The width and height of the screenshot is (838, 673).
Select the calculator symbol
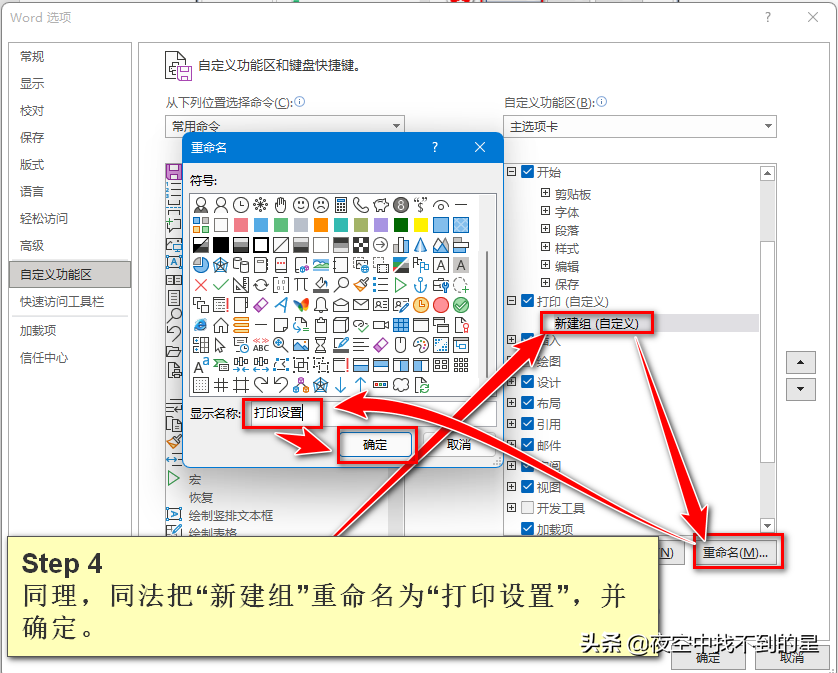340,205
